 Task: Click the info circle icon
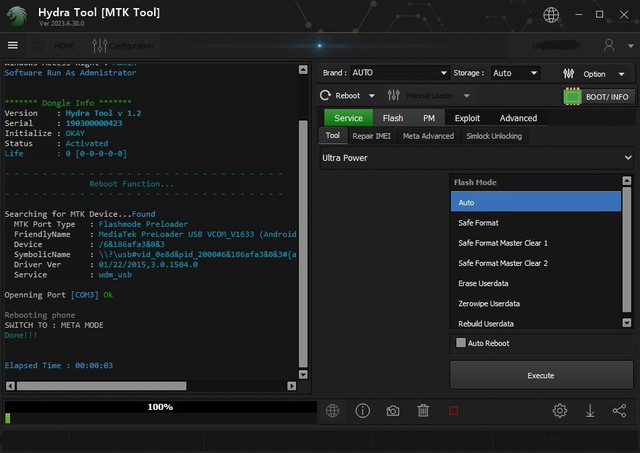362,411
